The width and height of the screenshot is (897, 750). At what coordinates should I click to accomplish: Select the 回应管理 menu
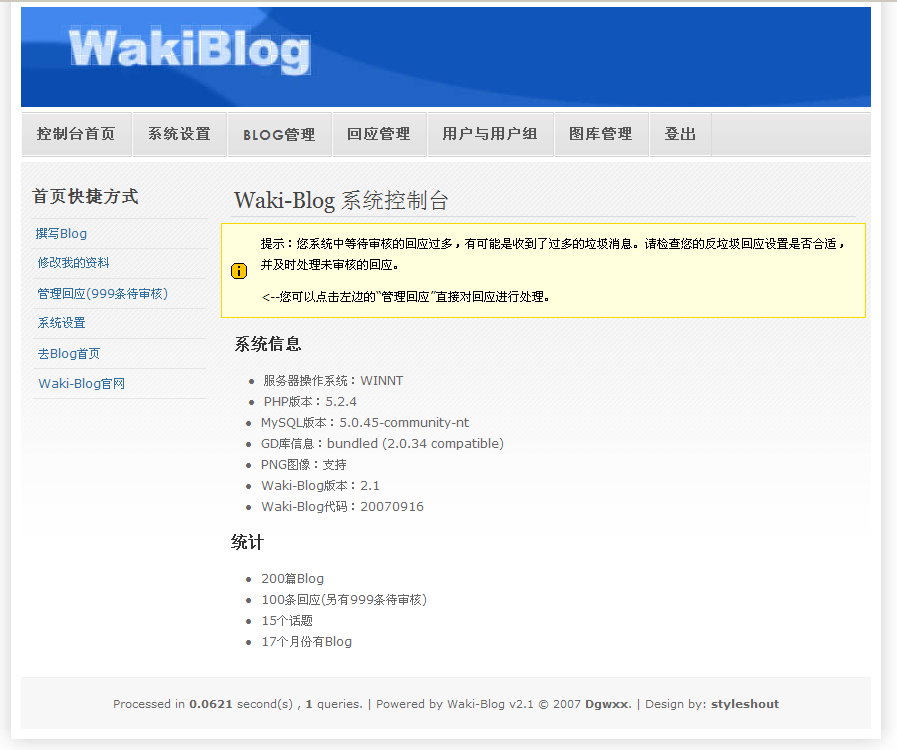click(x=379, y=134)
